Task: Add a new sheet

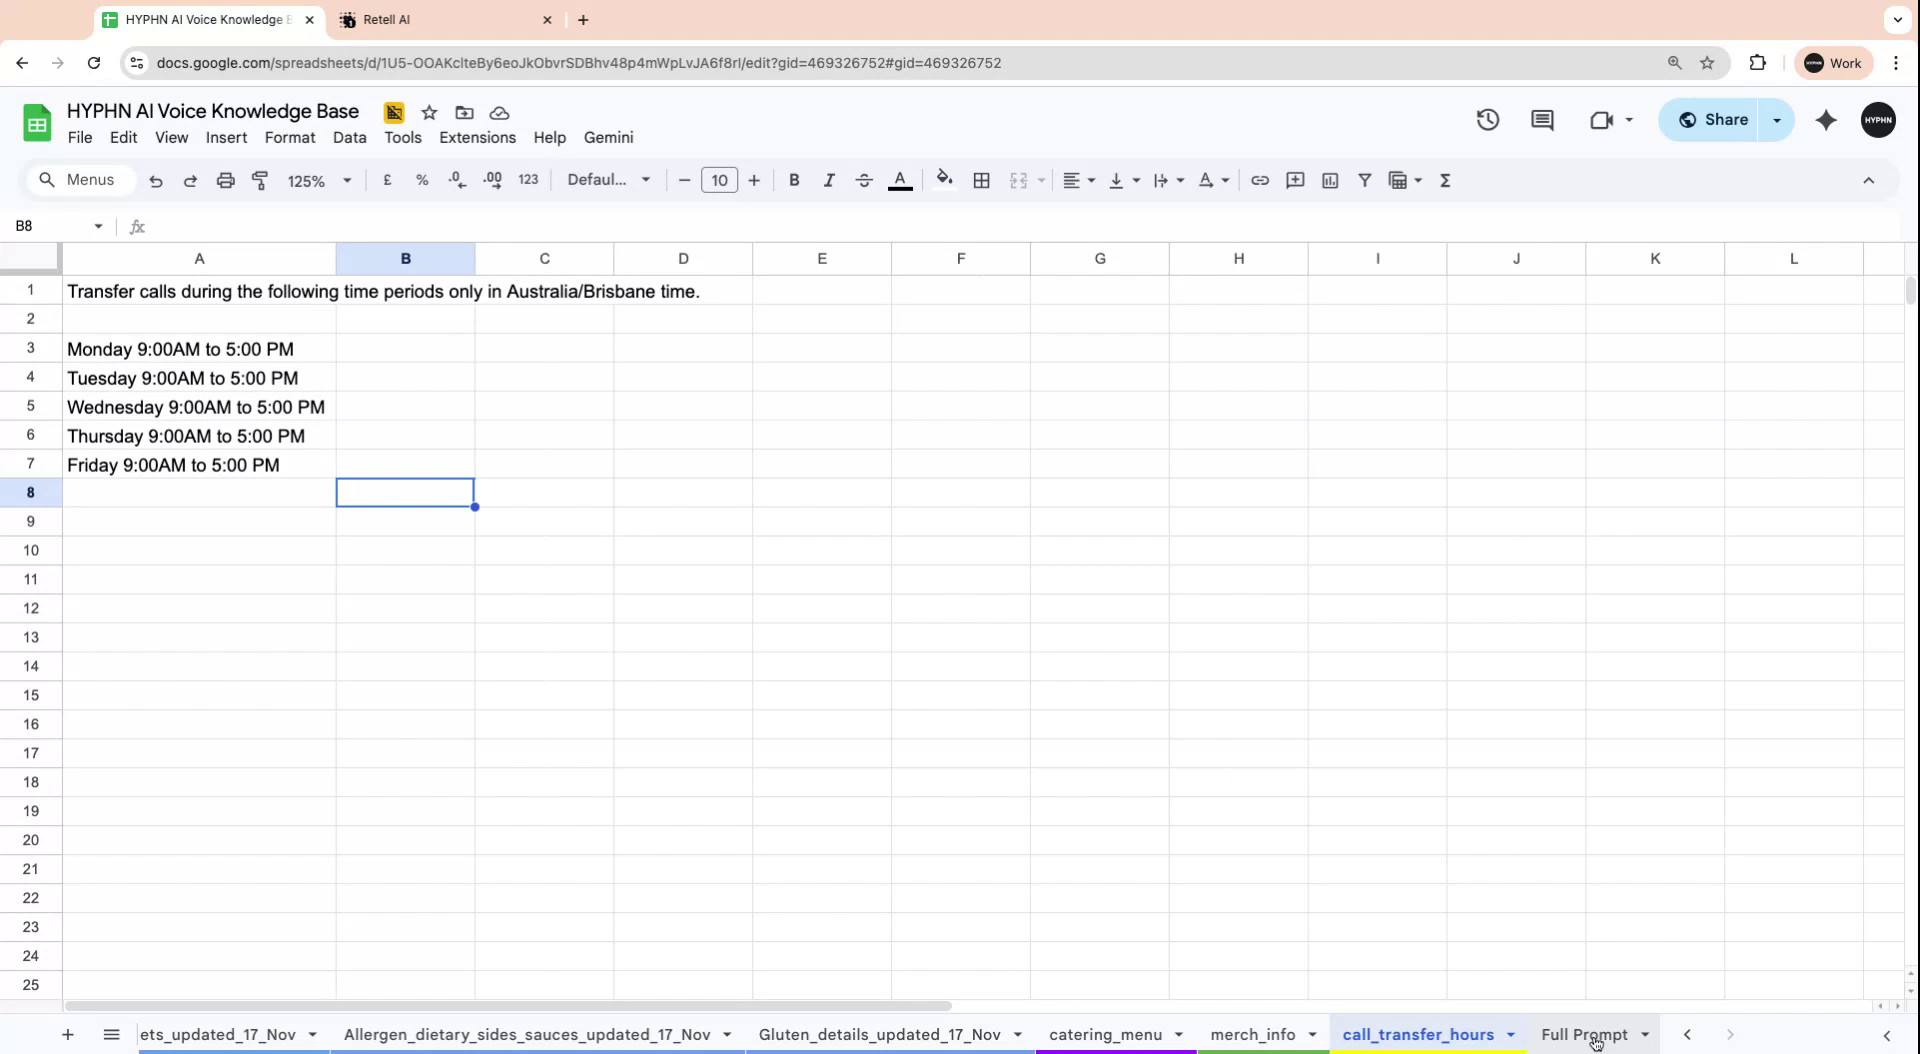Action: click(x=67, y=1035)
